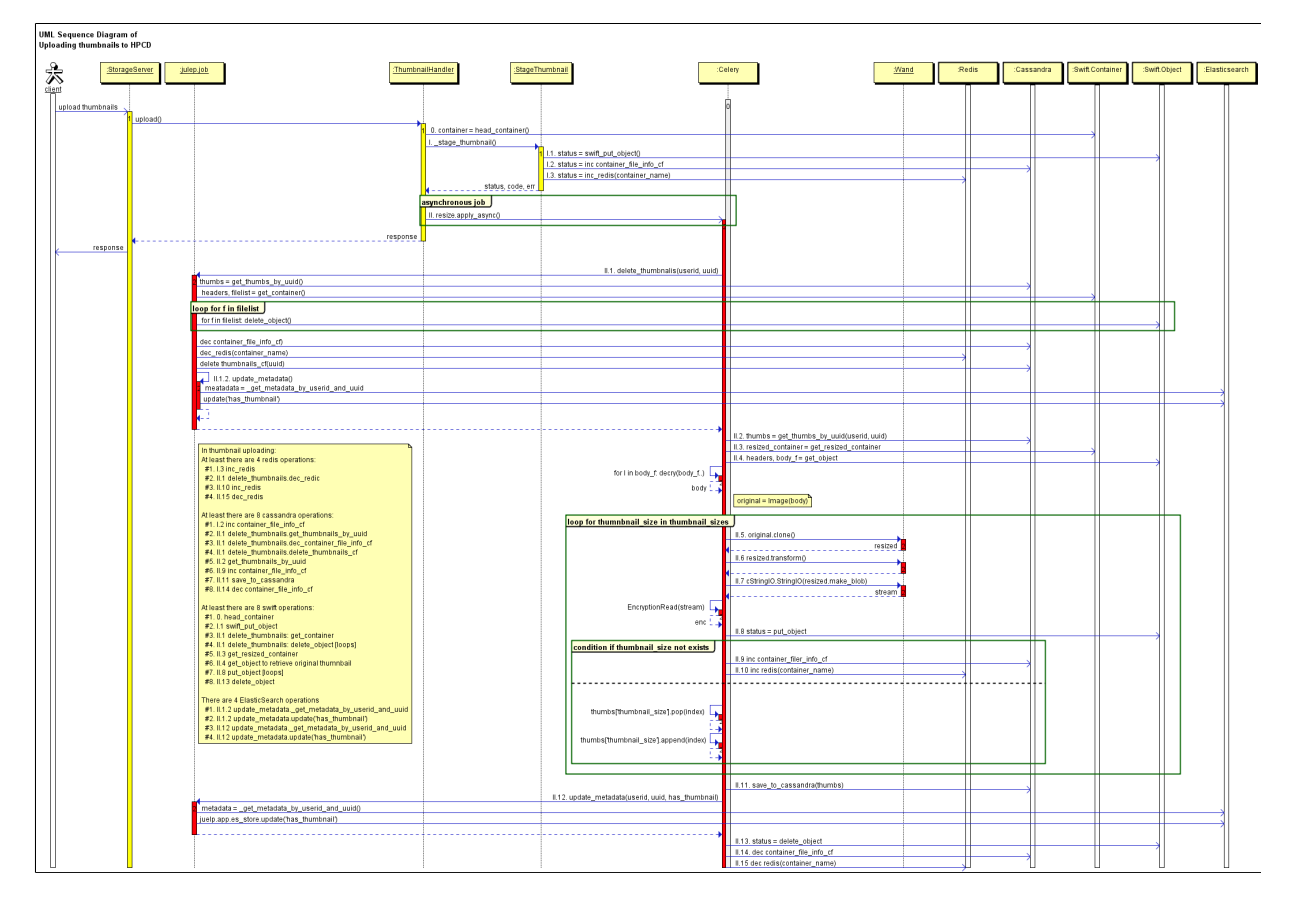Click the "condition if thumbnail_size not exists" label

pos(641,647)
